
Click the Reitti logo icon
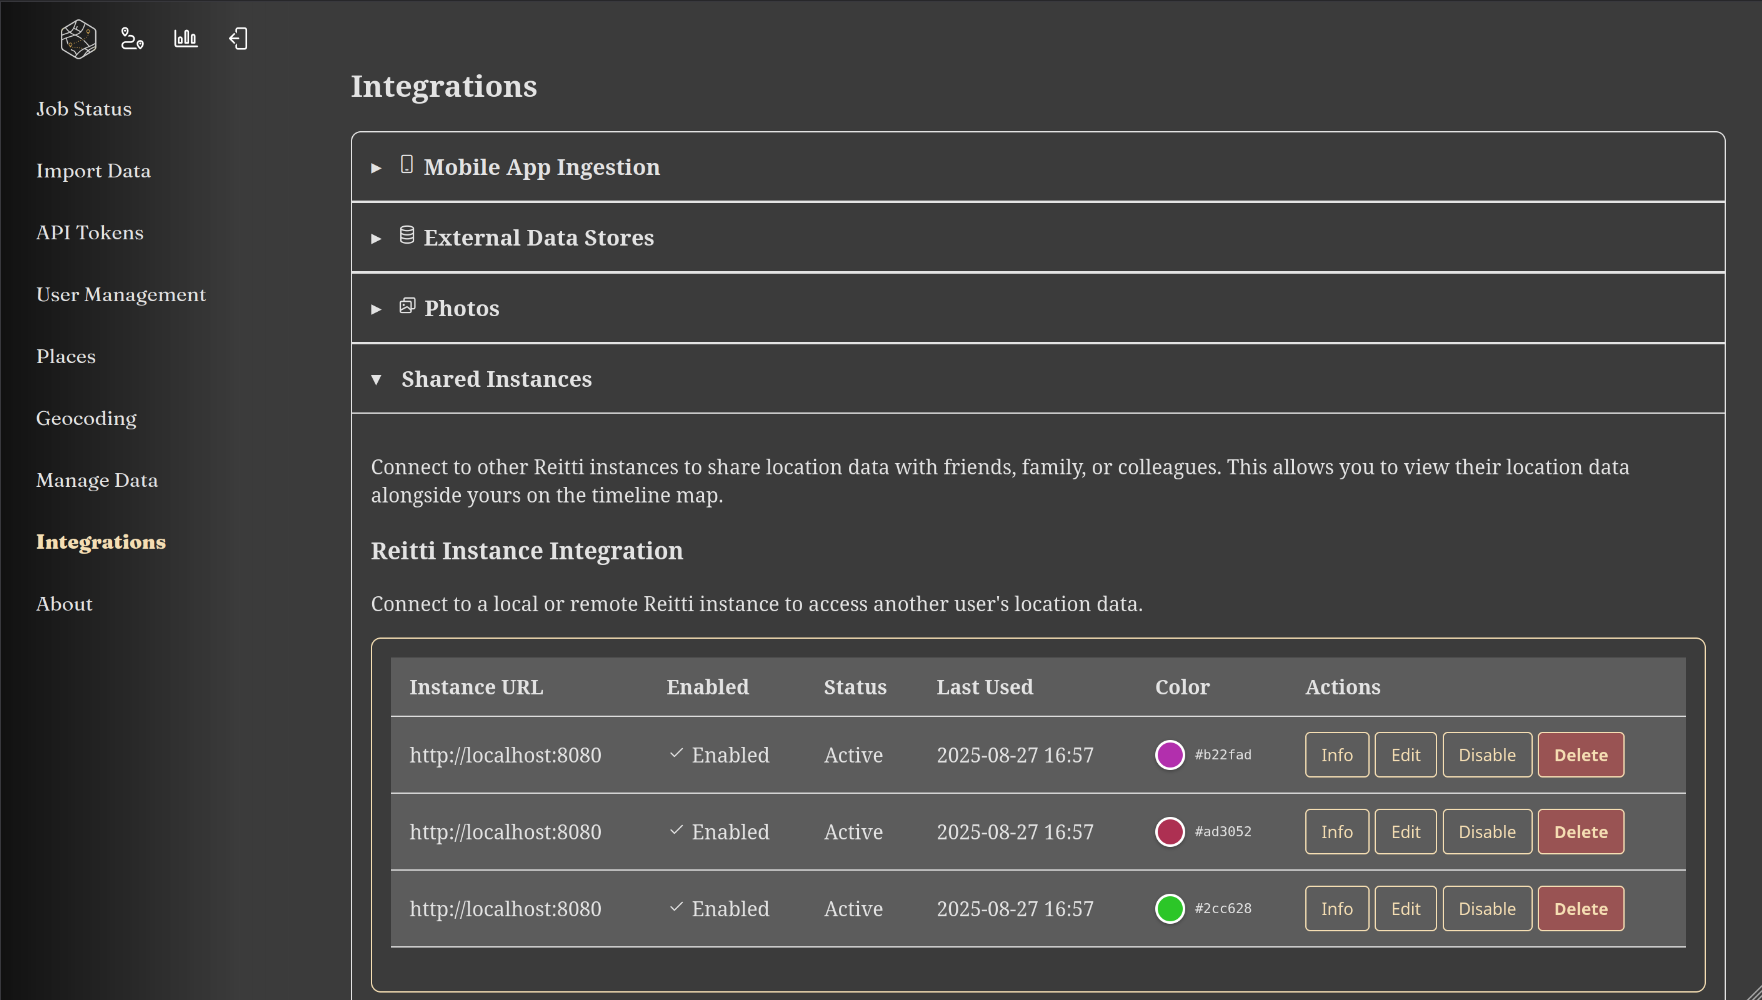[x=78, y=39]
